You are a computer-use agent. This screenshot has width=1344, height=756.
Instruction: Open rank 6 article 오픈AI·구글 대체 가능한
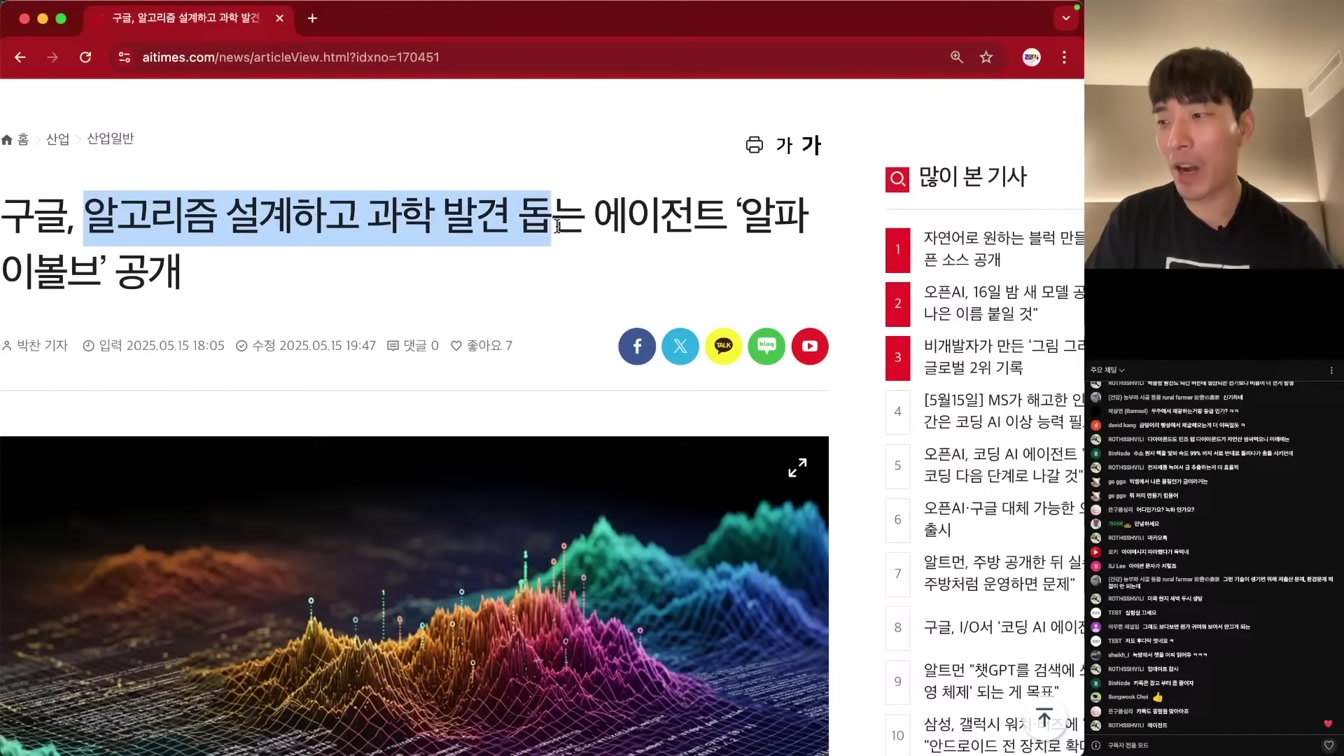[1004, 519]
